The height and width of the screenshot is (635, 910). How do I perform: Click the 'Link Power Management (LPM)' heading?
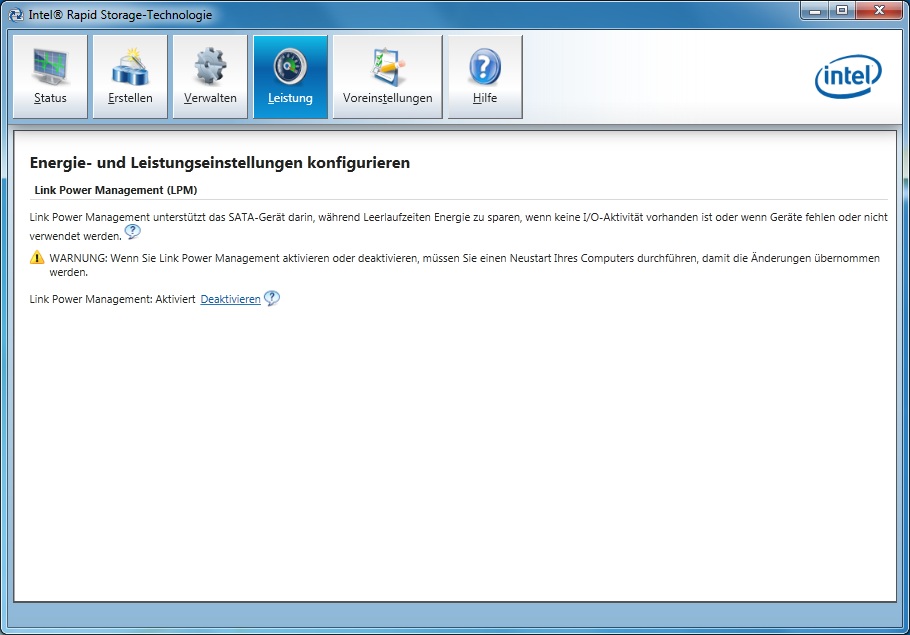[115, 190]
